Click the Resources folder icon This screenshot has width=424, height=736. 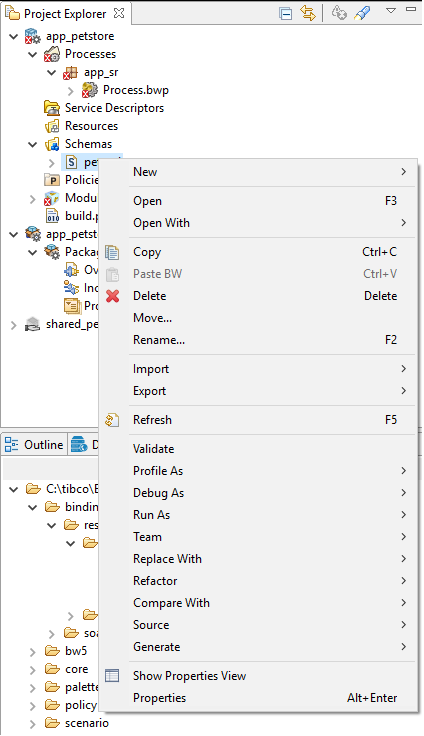52,126
